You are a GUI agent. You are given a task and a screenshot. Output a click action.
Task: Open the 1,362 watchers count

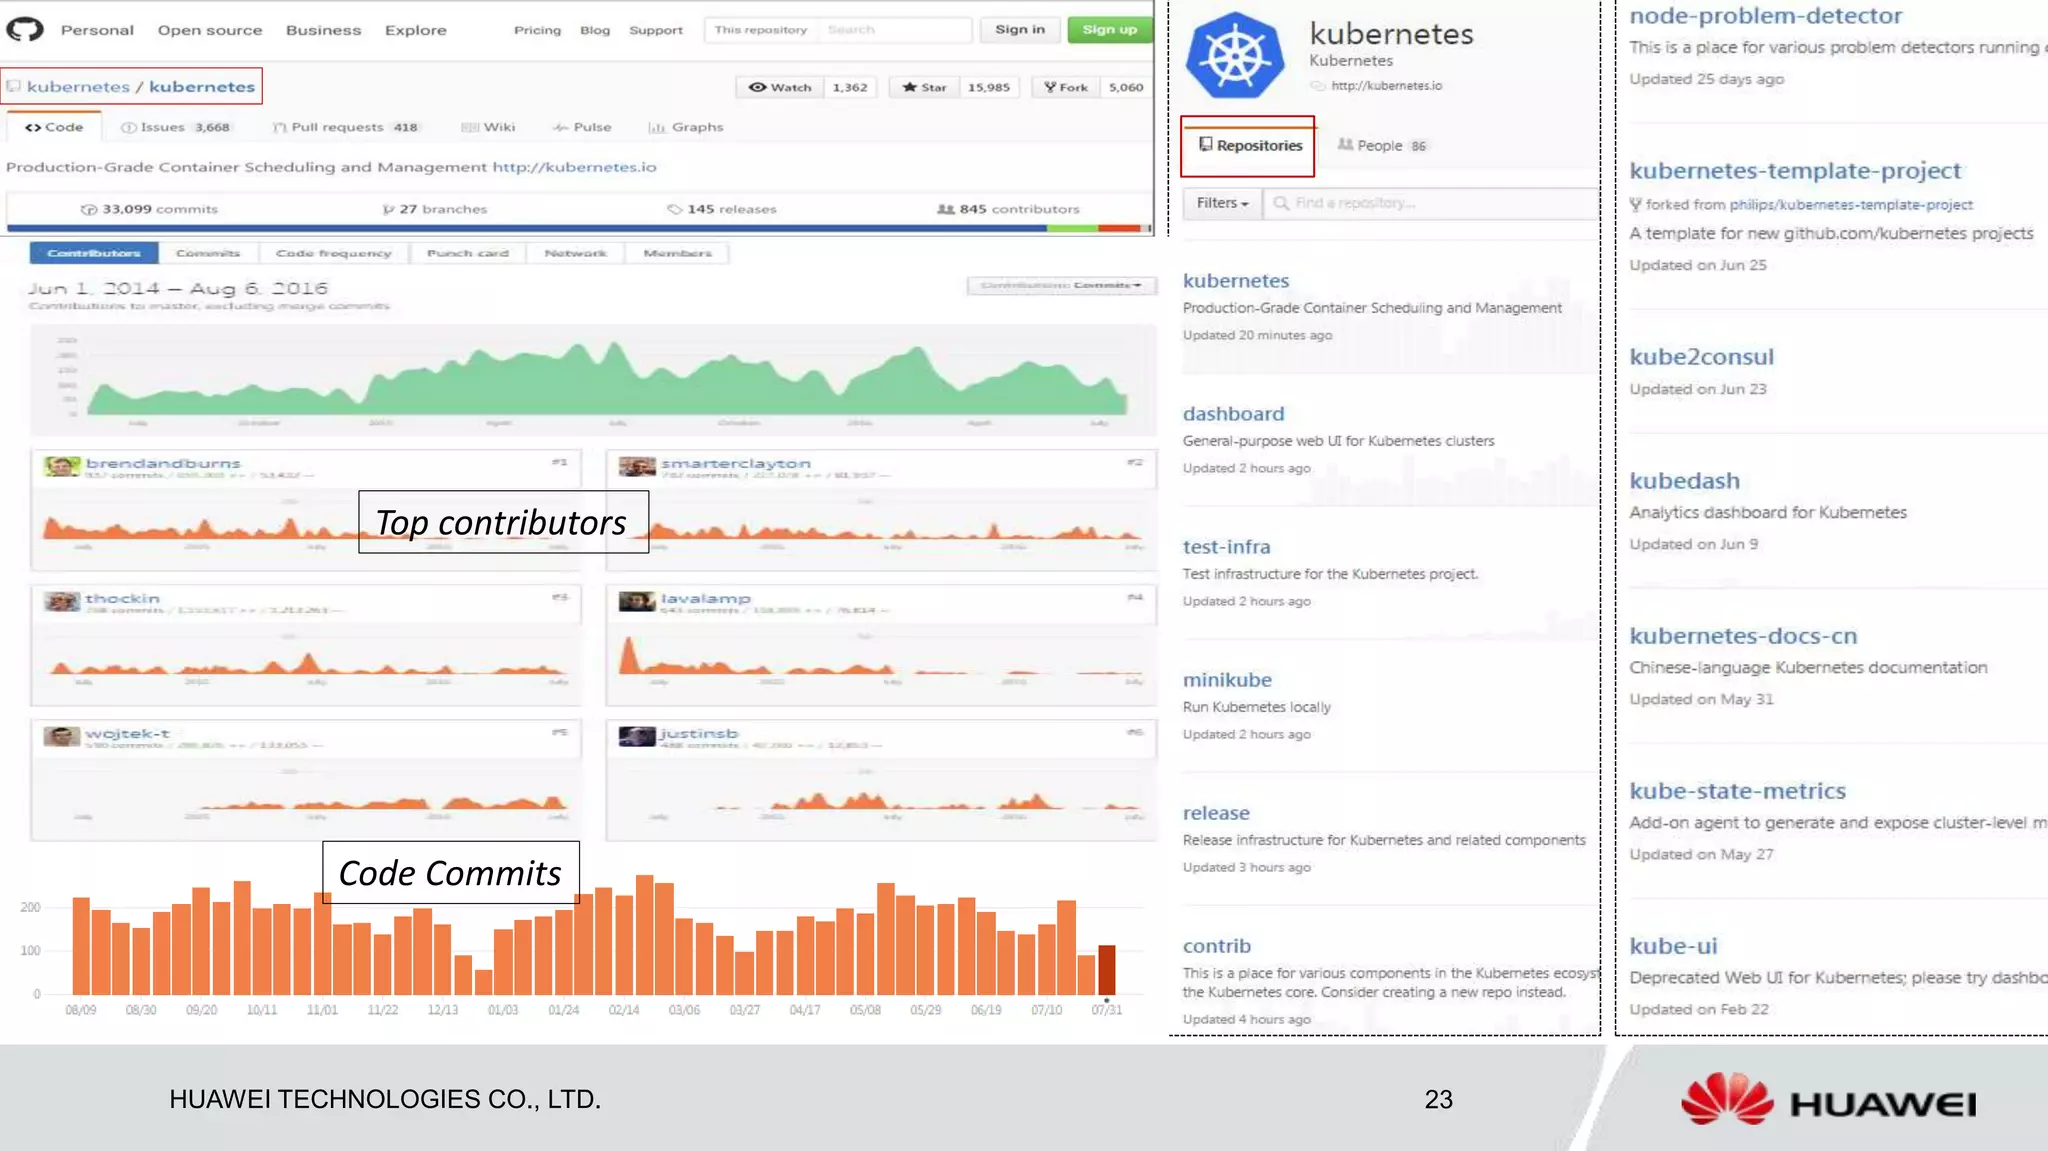[850, 87]
